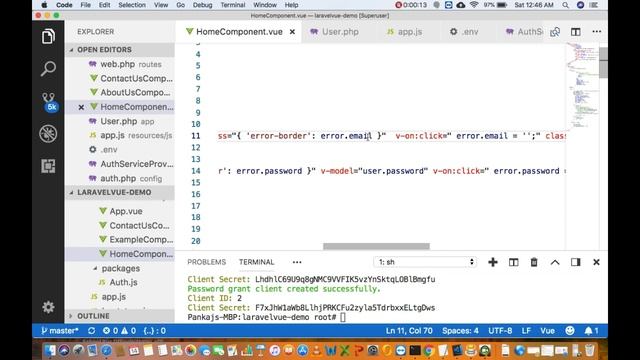Open the Debug view in activity bar
640x360 pixels.
point(48,134)
